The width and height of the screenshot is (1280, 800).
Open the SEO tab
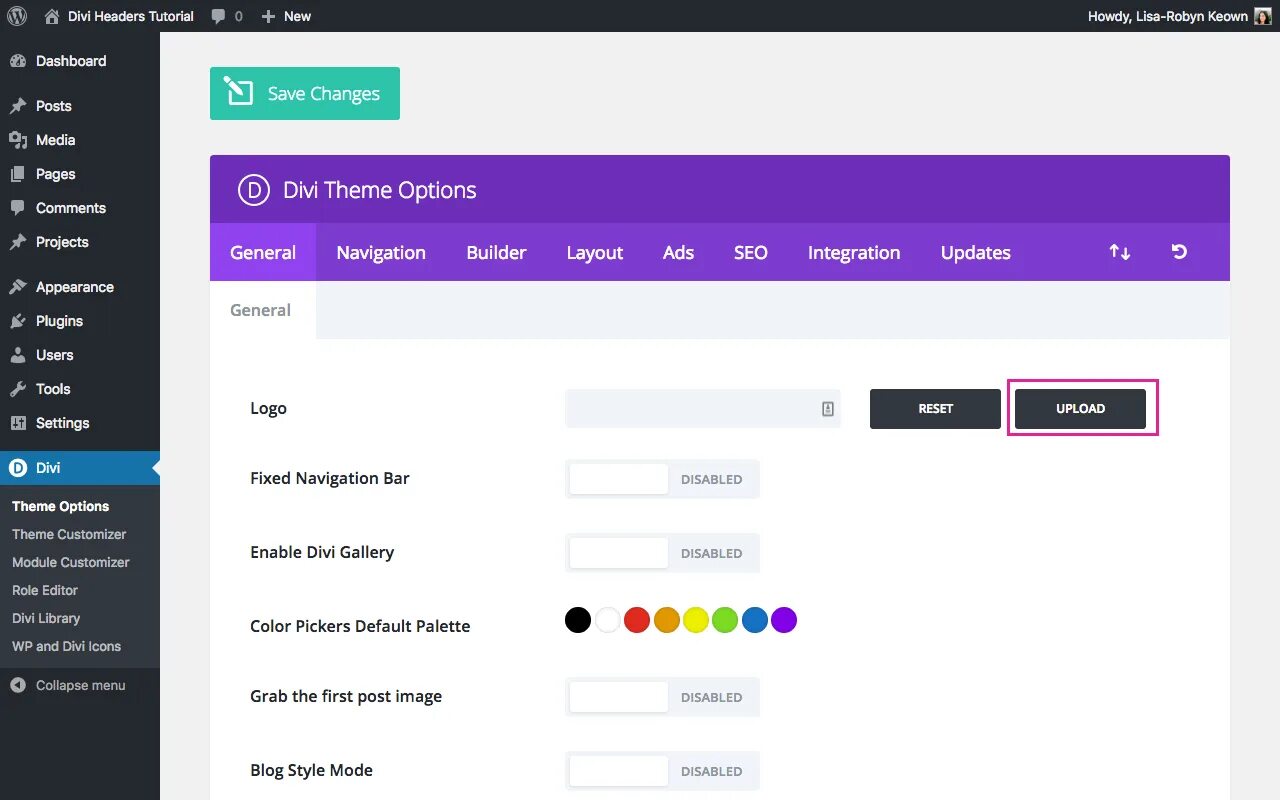pos(751,252)
